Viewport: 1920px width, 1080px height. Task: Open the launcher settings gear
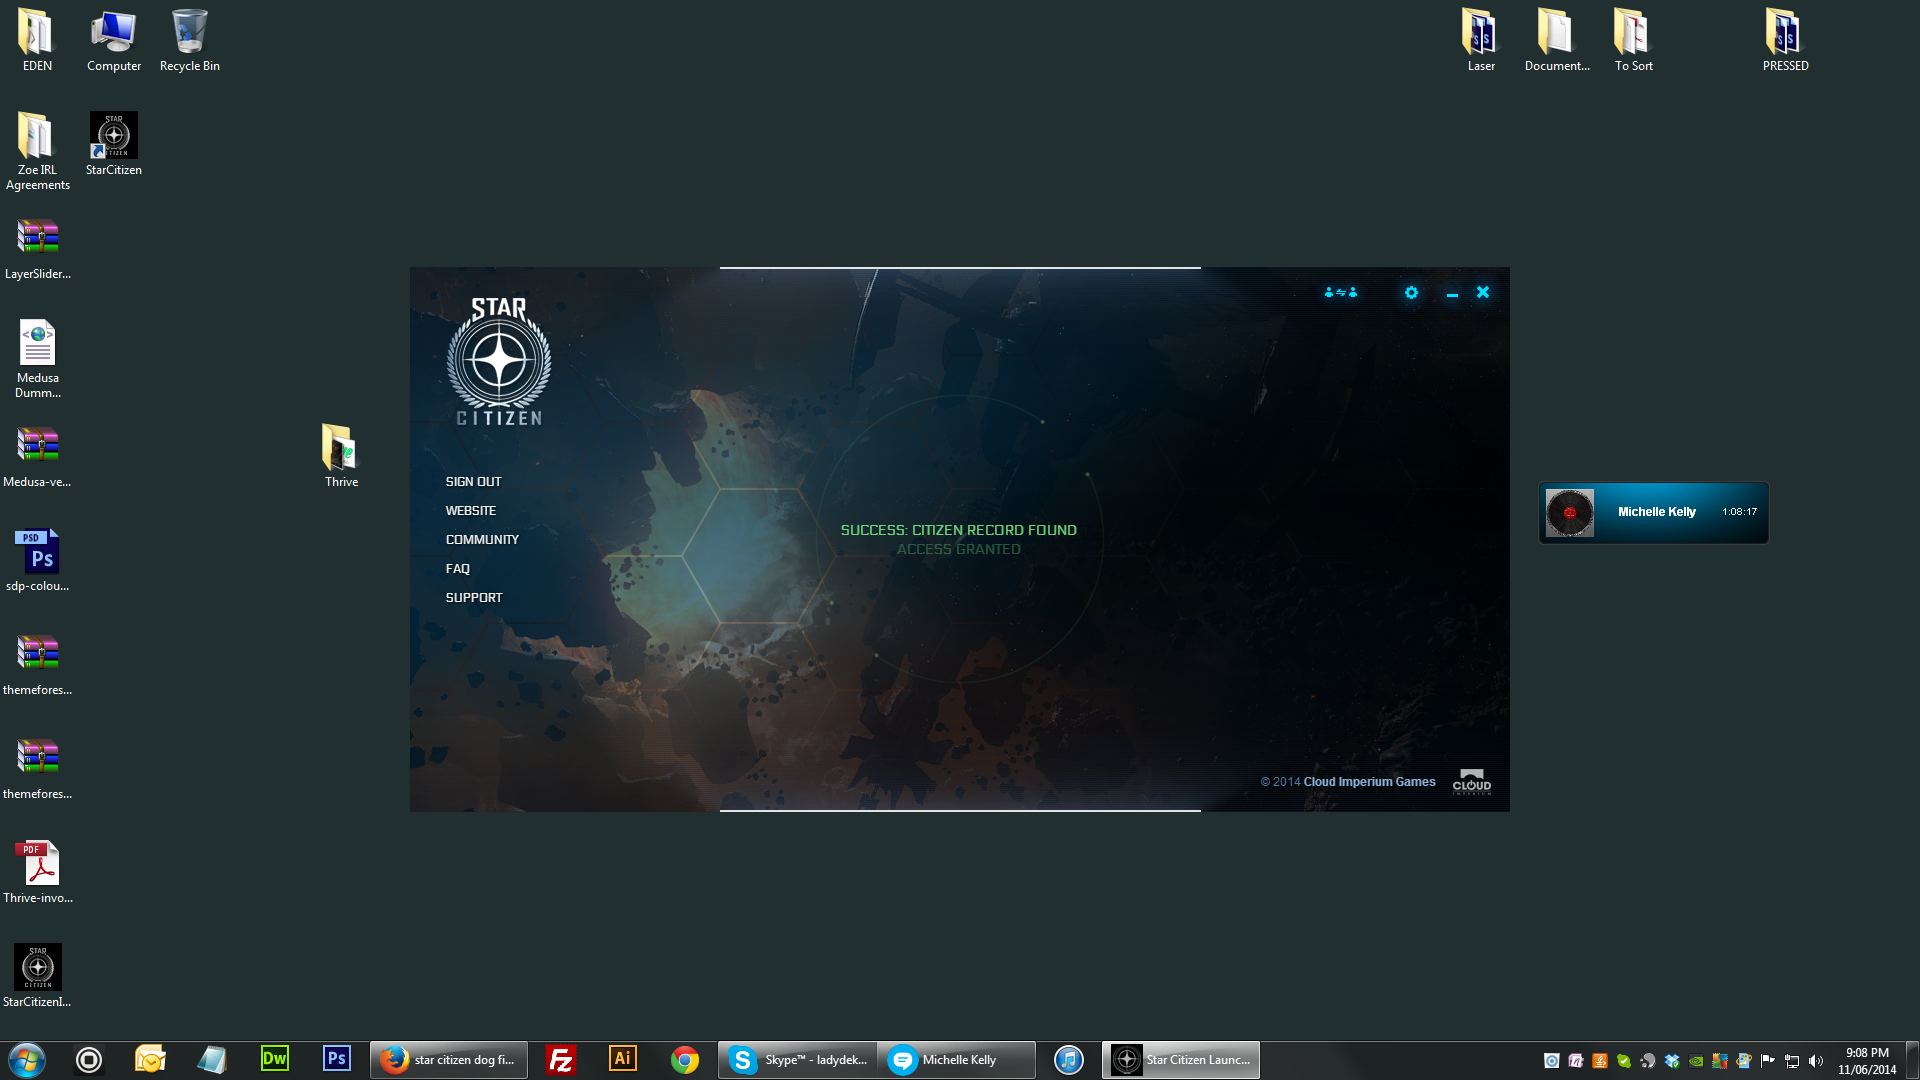(x=1411, y=293)
